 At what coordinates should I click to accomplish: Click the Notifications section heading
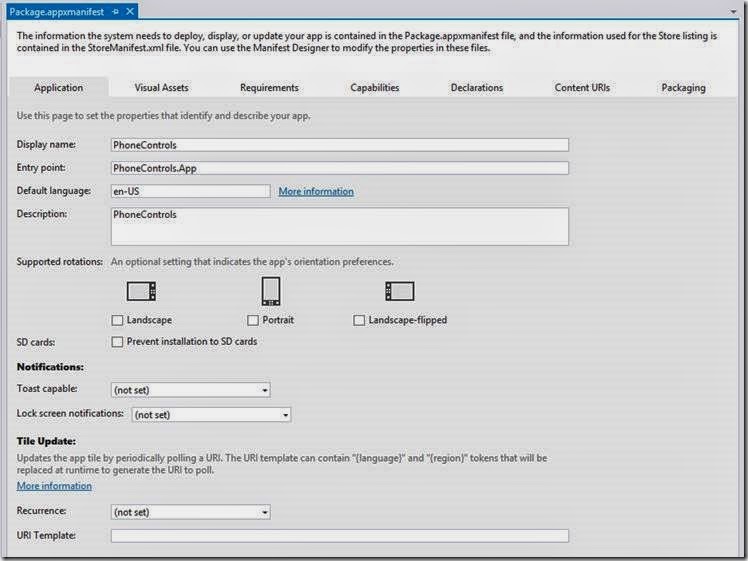[50, 367]
